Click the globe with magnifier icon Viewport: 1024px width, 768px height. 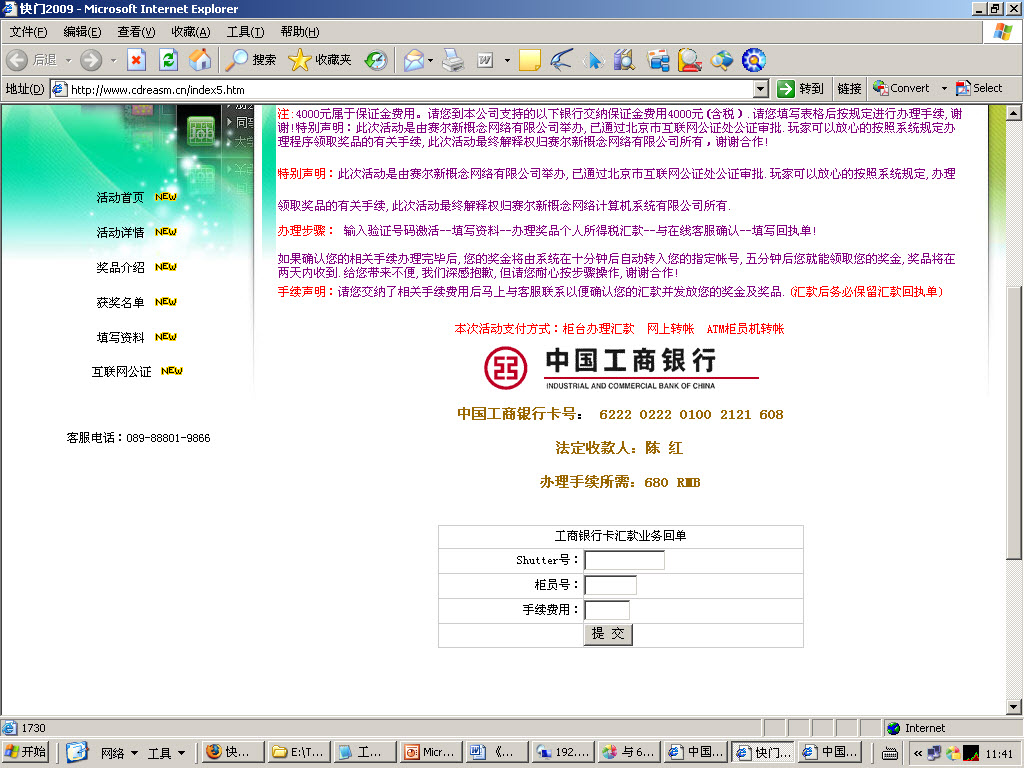pyautogui.click(x=722, y=60)
